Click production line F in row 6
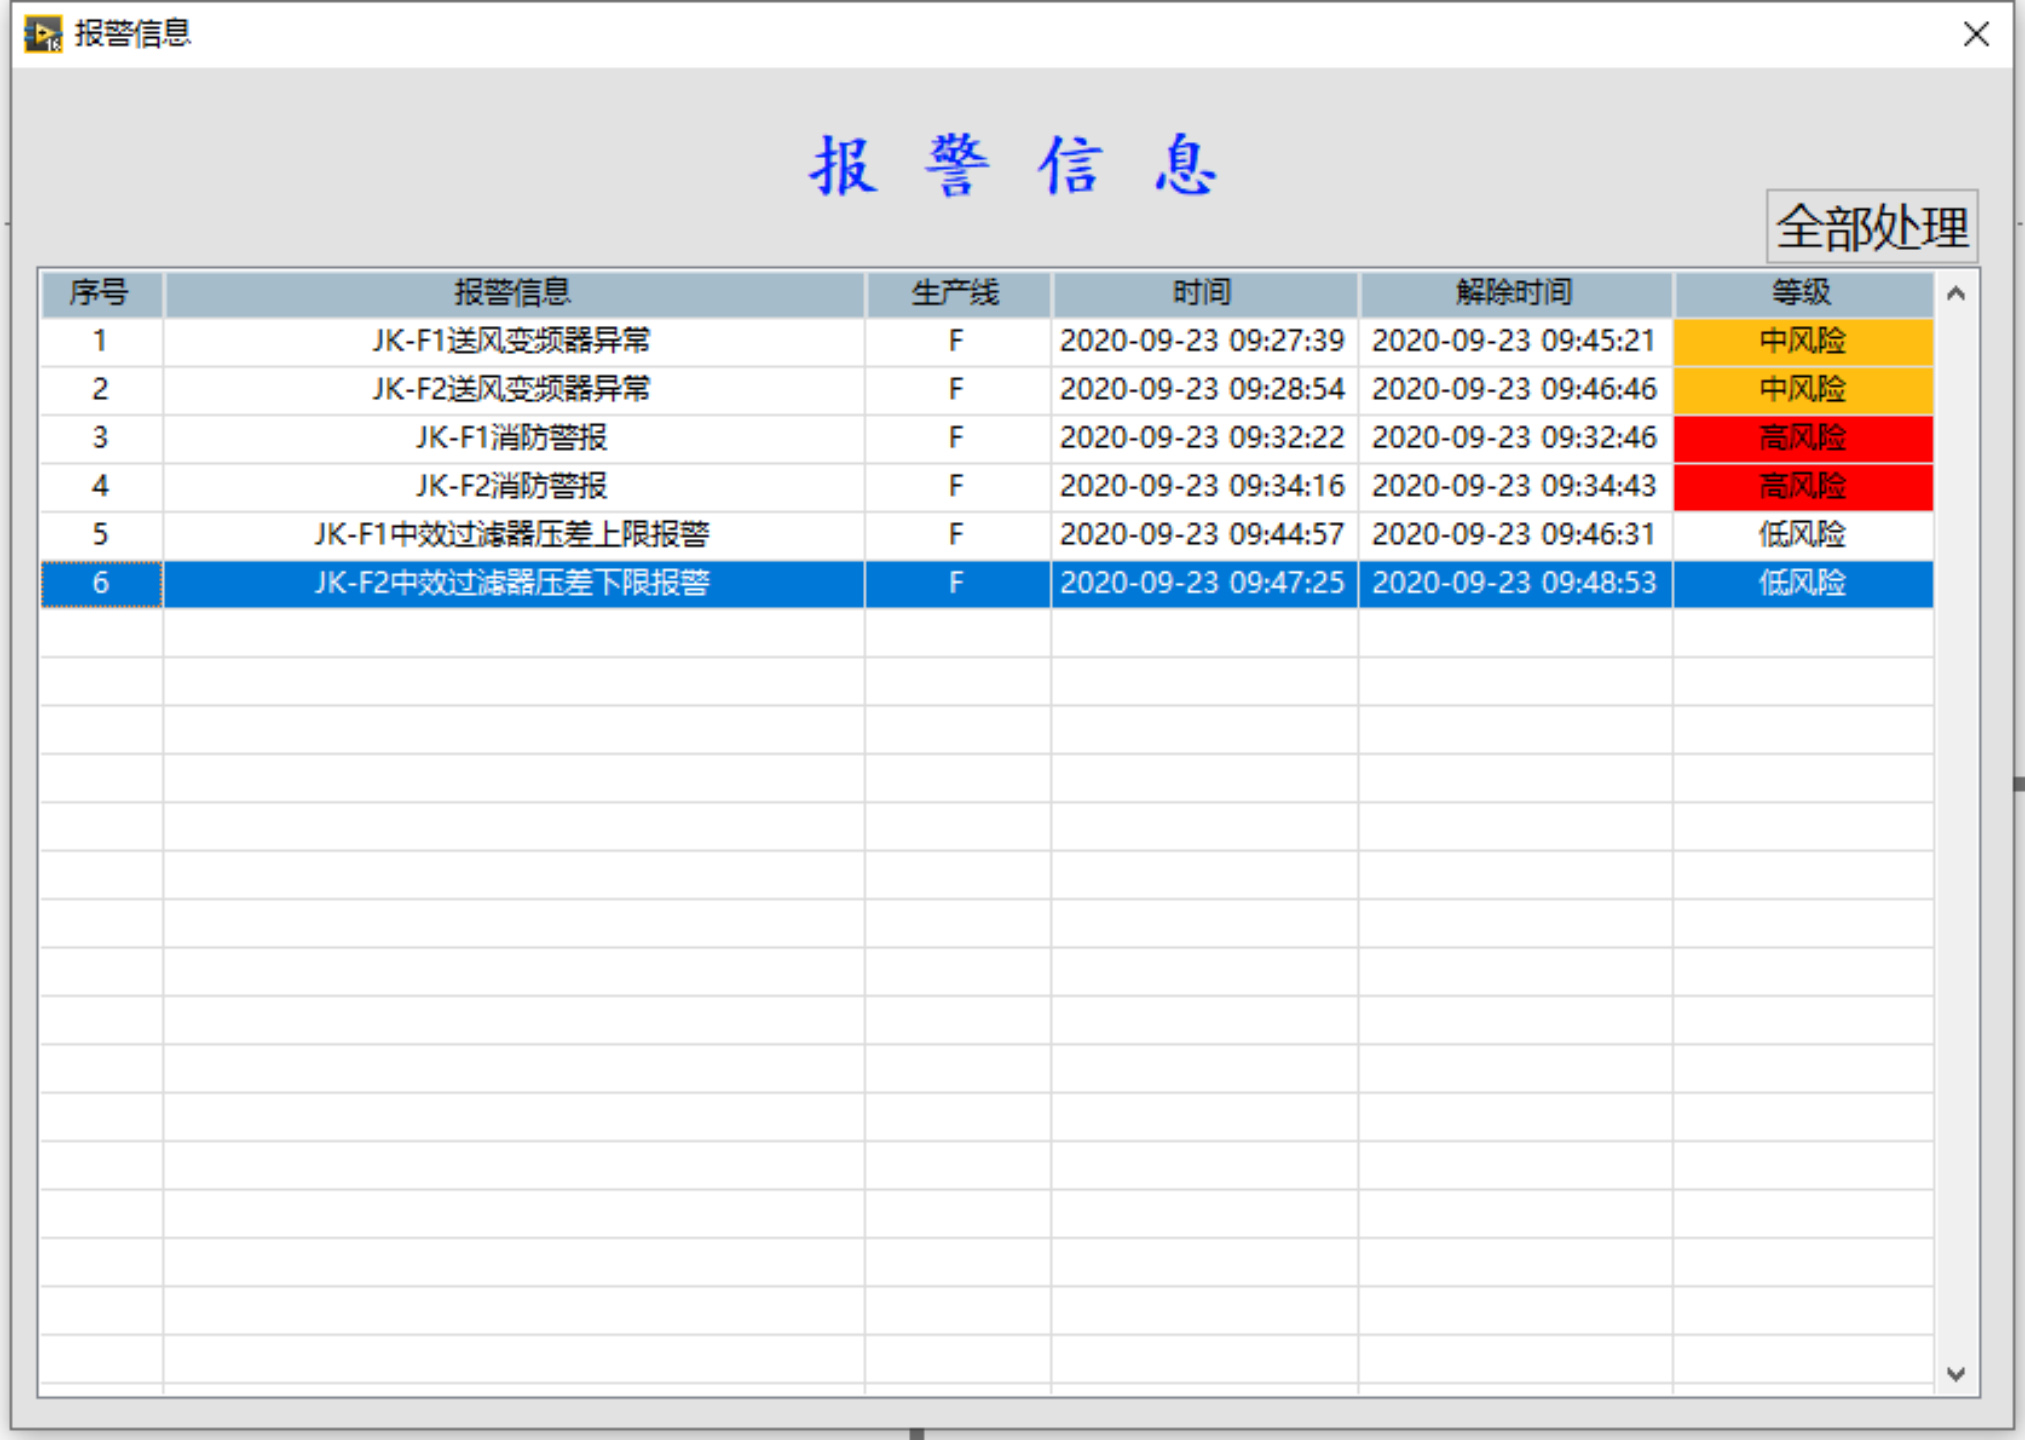This screenshot has width=2025, height=1440. click(957, 583)
